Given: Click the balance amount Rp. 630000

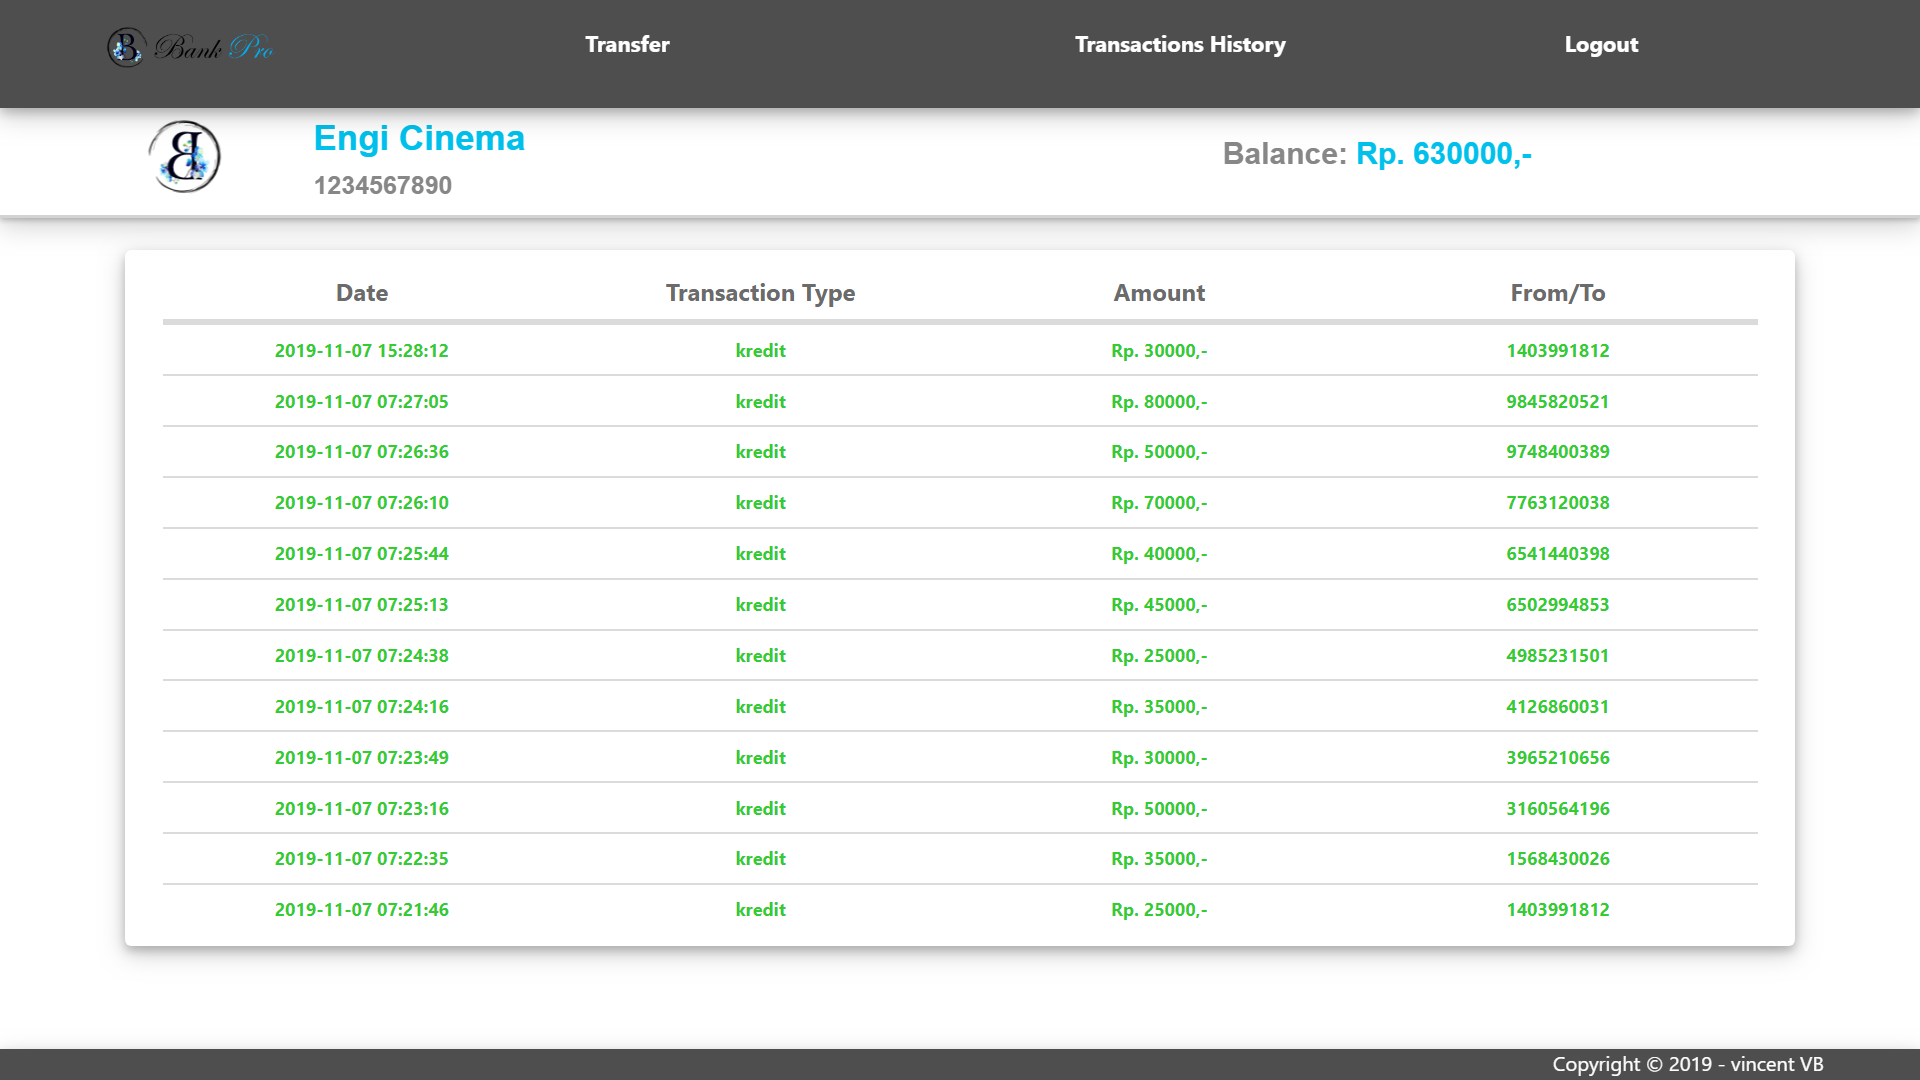Looking at the screenshot, I should pyautogui.click(x=1443, y=154).
